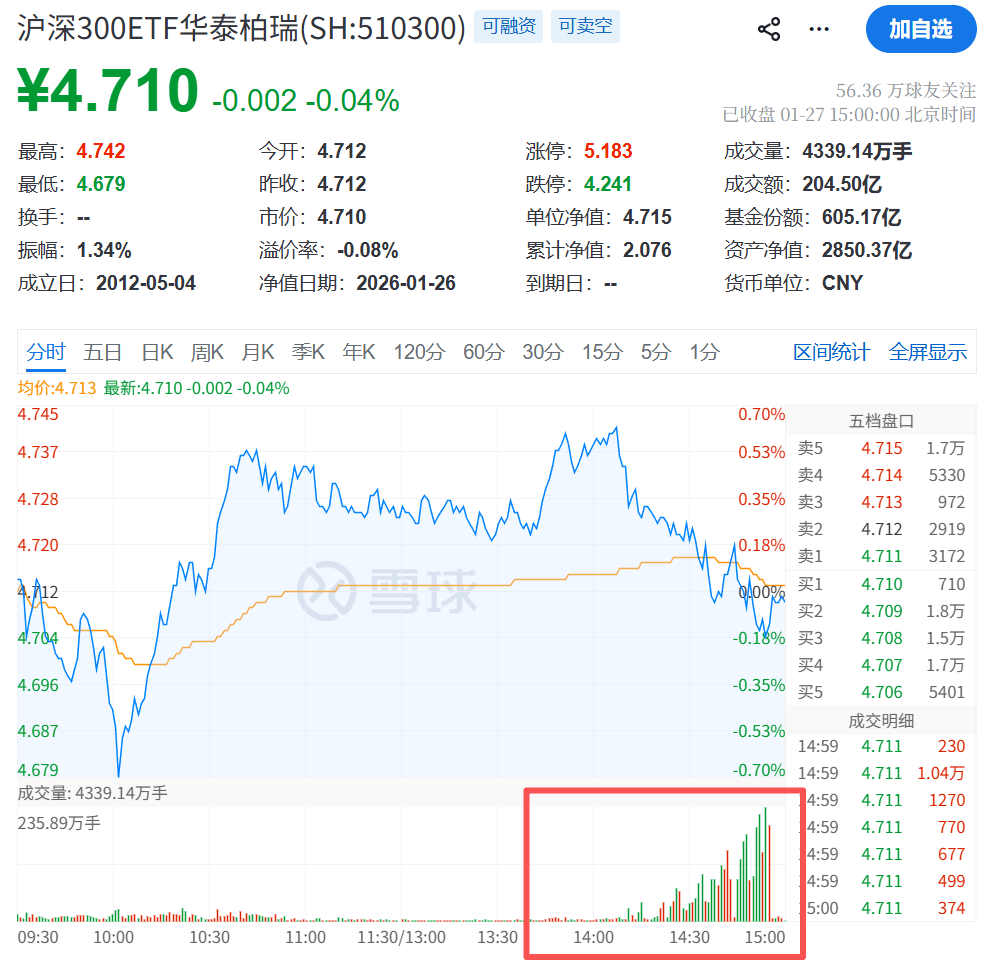This screenshot has height=960, width=999.
Task: Switch to the 1分 chart interval
Action: coord(704,352)
